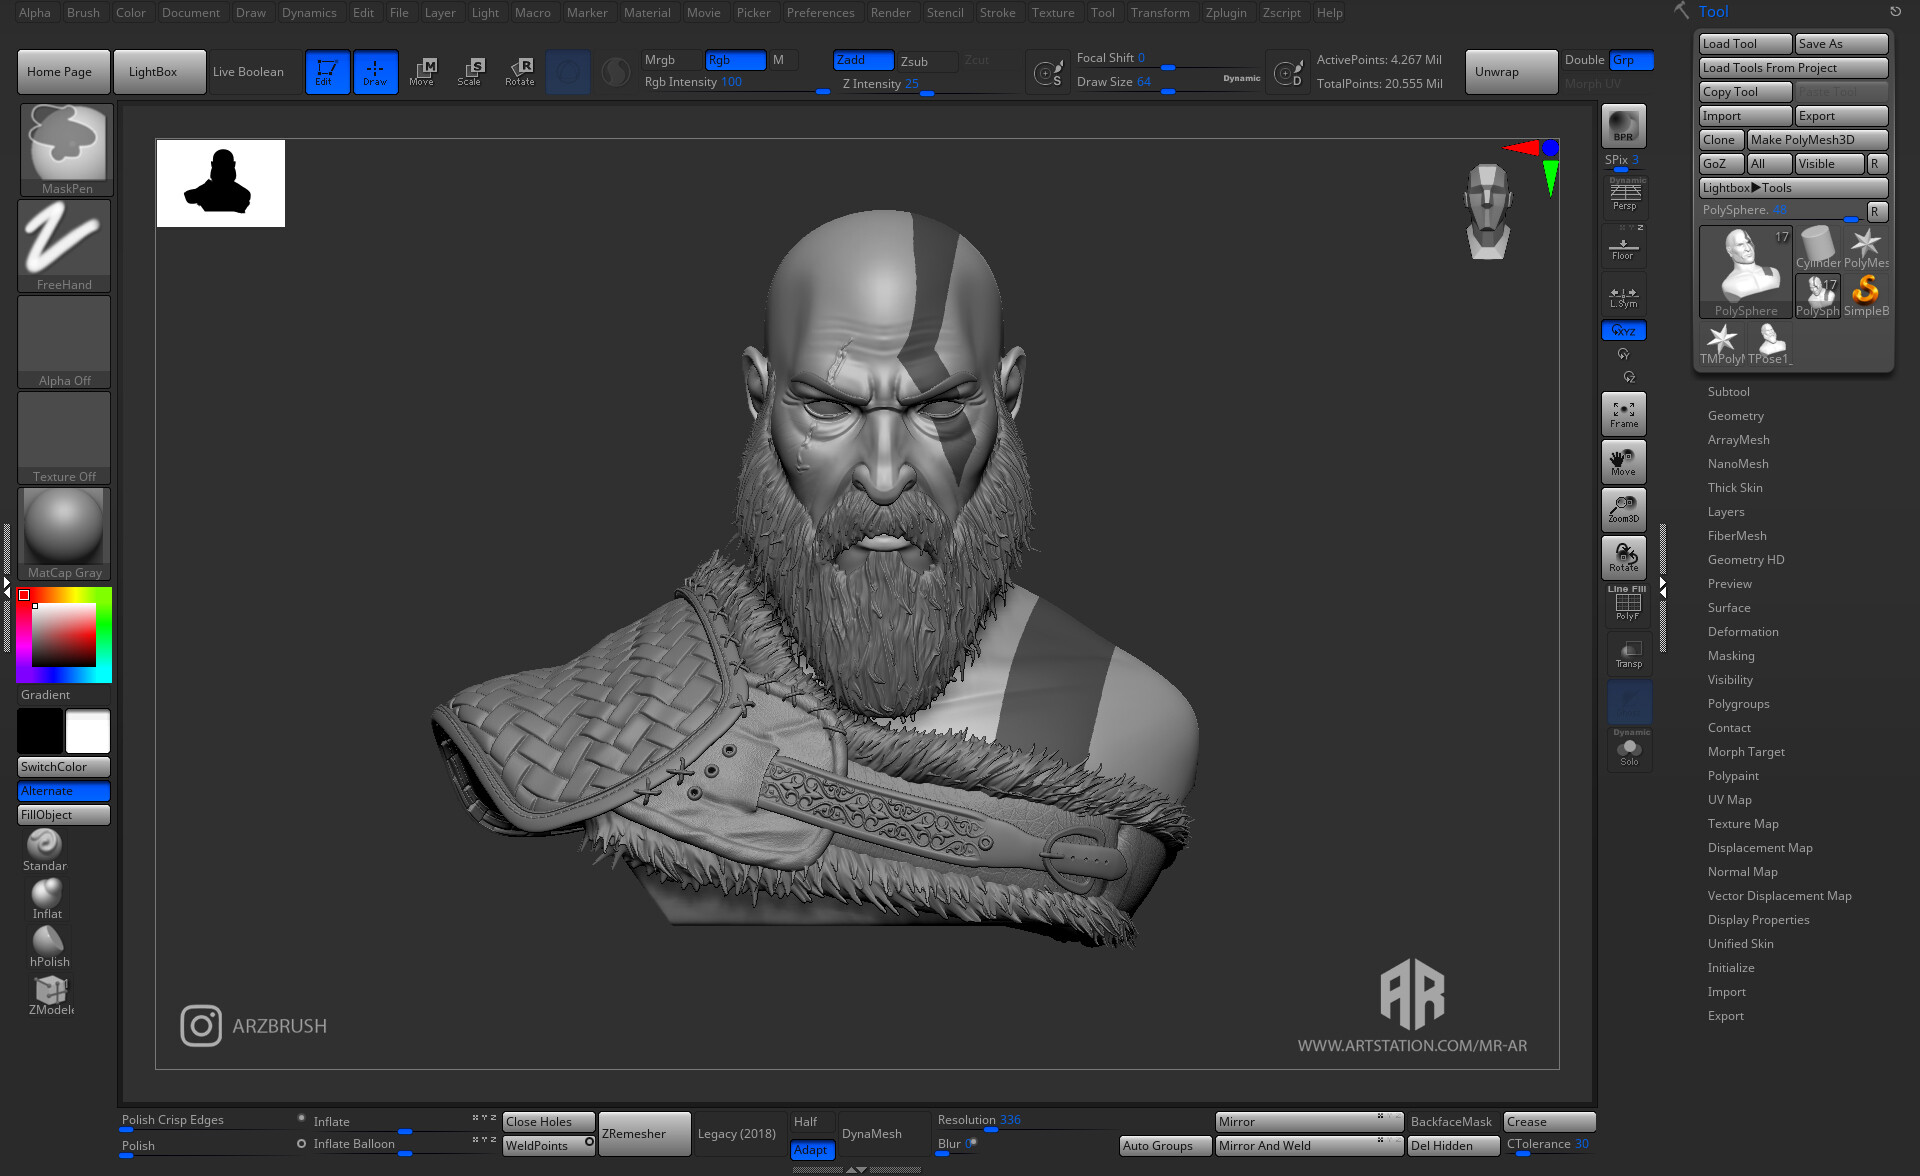Expand the Subtool subpalette

[x=1729, y=391]
